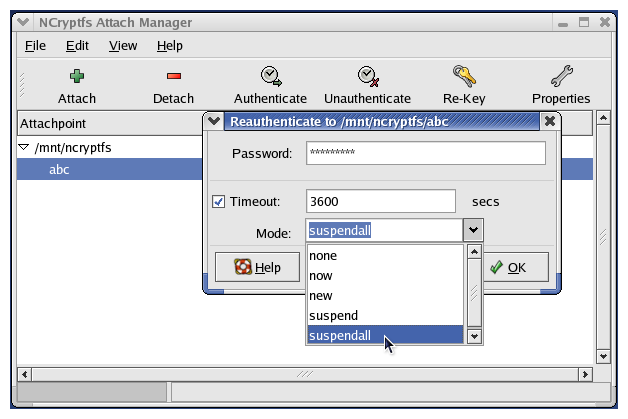Open the Reauthenticate dialog window menu arrow
This screenshot has width=628, height=419.
click(214, 121)
